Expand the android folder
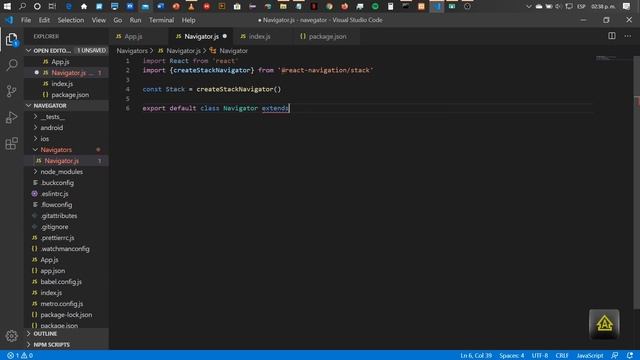640x360 pixels. (66, 128)
